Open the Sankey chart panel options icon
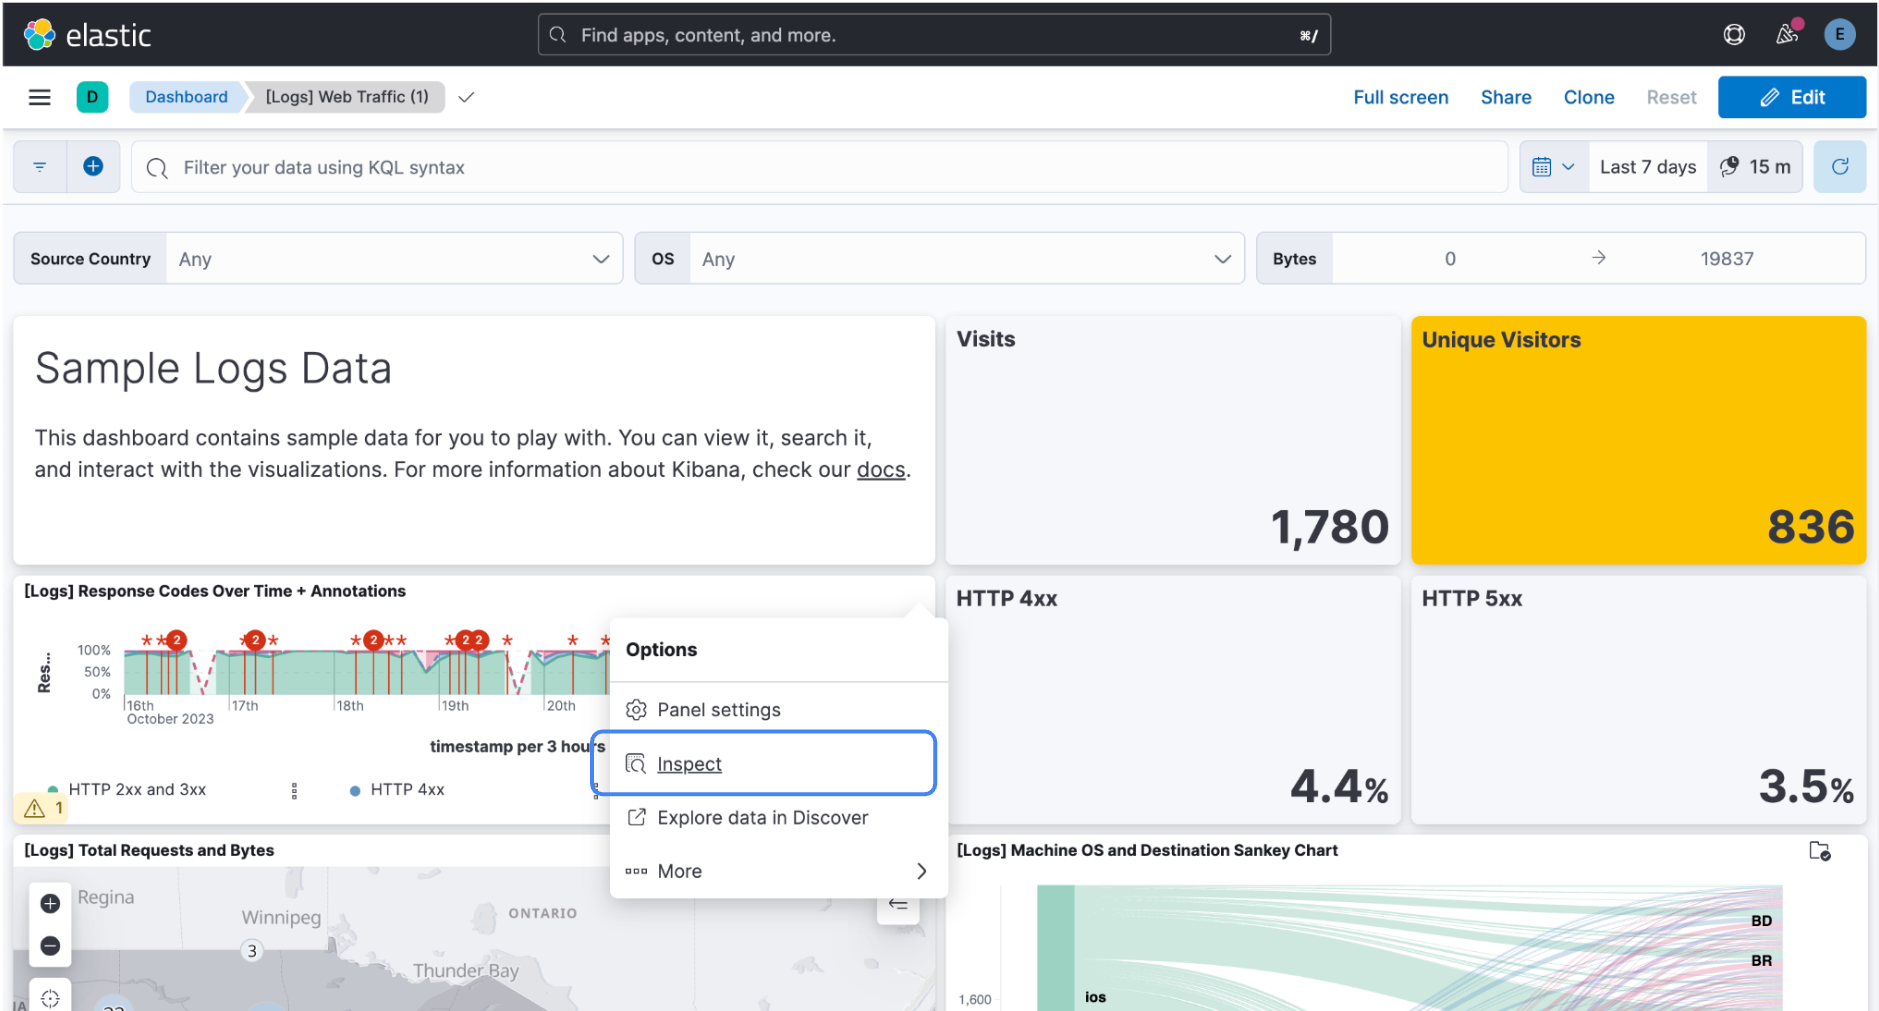Viewport: 1879px width, 1011px height. [x=1820, y=851]
